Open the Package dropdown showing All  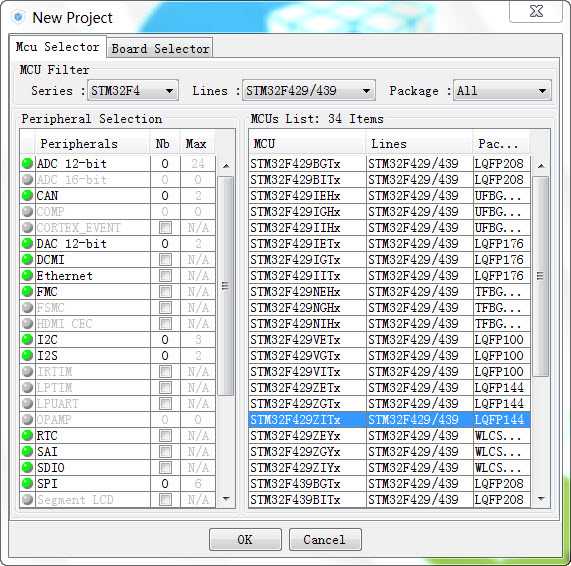503,90
